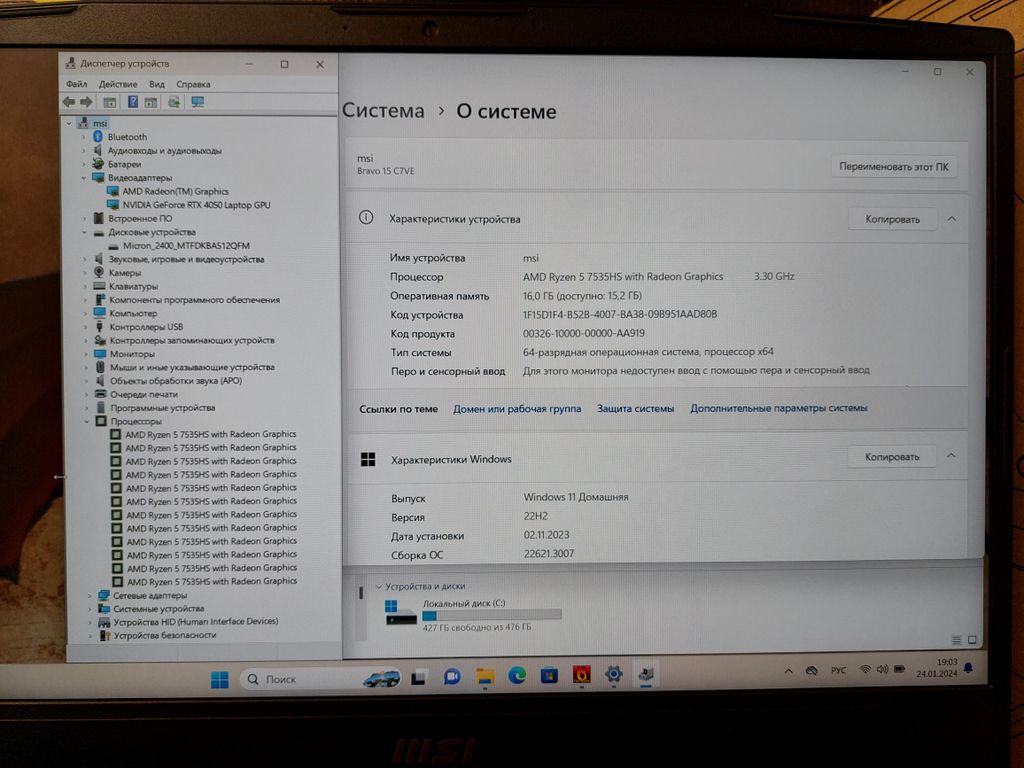Click the taskbar clock 19:03 24.01.2024
Viewport: 1024px width, 768px height.
click(x=937, y=667)
